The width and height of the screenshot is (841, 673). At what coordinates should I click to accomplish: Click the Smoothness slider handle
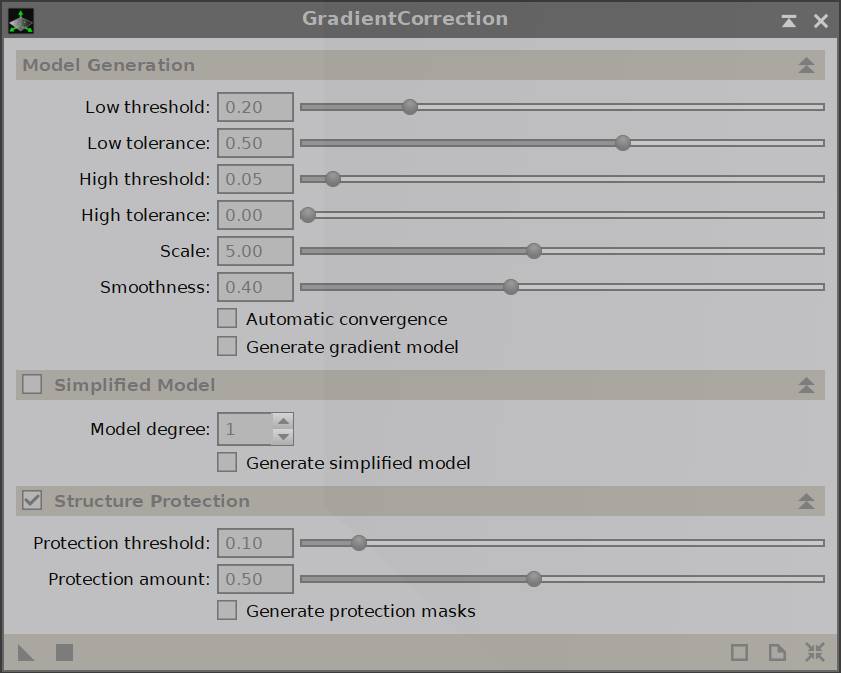click(511, 287)
